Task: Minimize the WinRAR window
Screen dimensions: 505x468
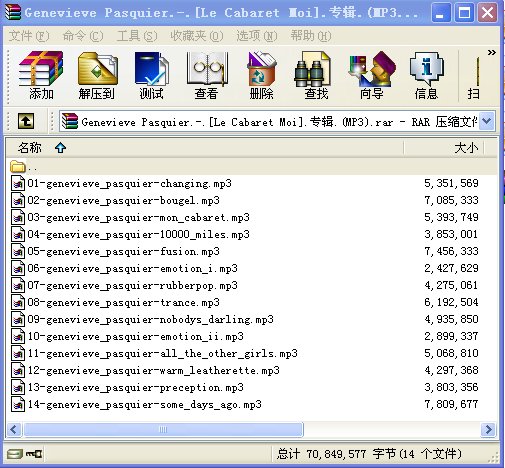Action: coord(441,13)
